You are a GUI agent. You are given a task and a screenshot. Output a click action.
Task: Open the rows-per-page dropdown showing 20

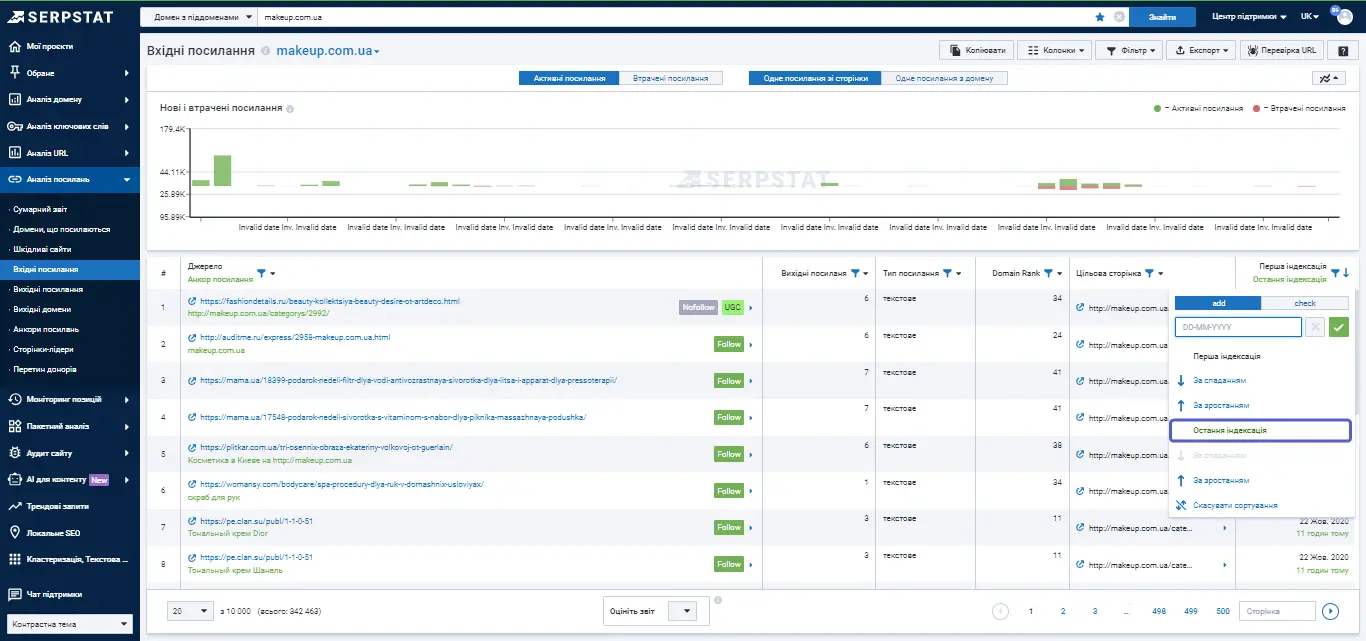[190, 611]
